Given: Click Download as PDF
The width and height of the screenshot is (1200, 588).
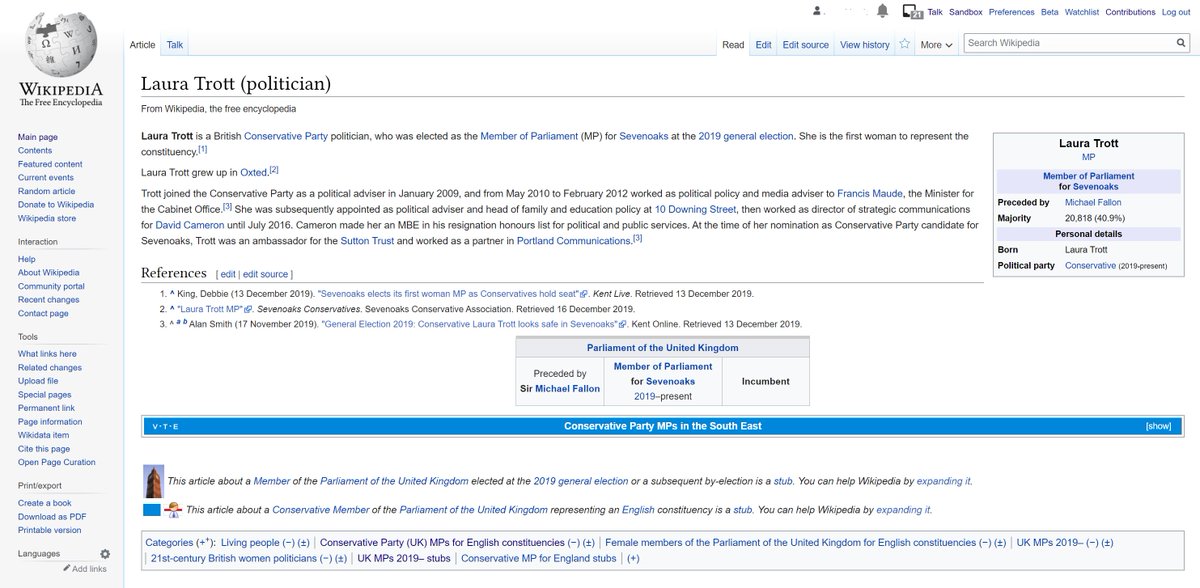Looking at the screenshot, I should (50, 516).
